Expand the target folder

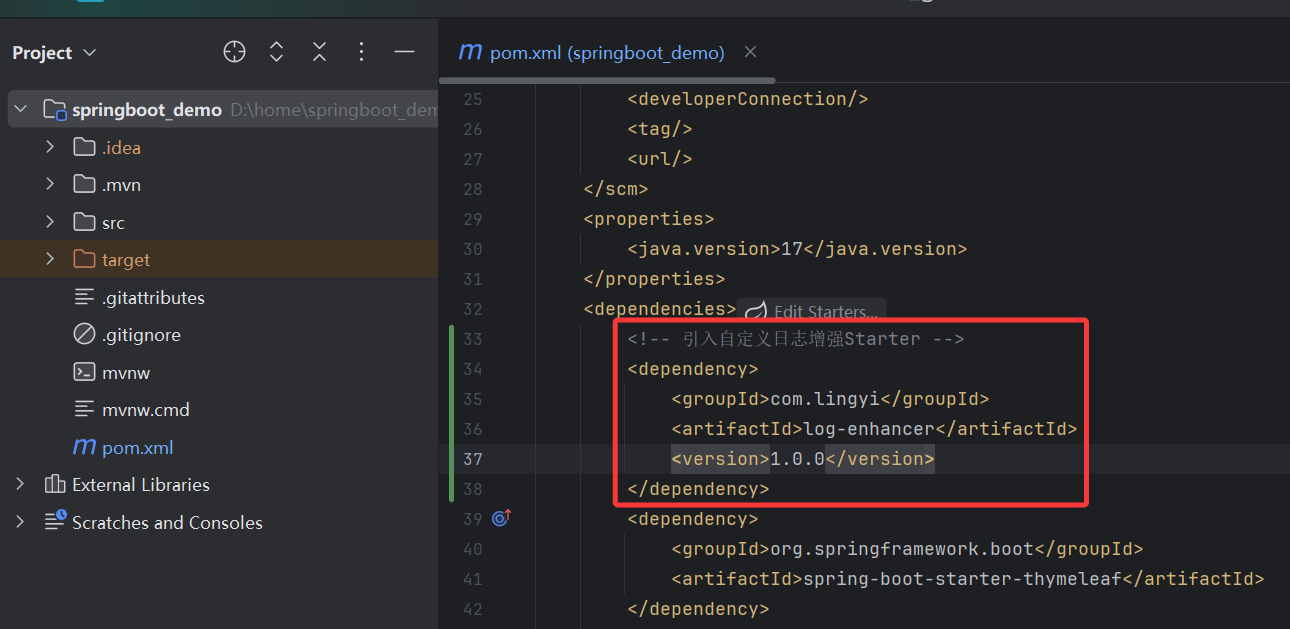point(49,259)
